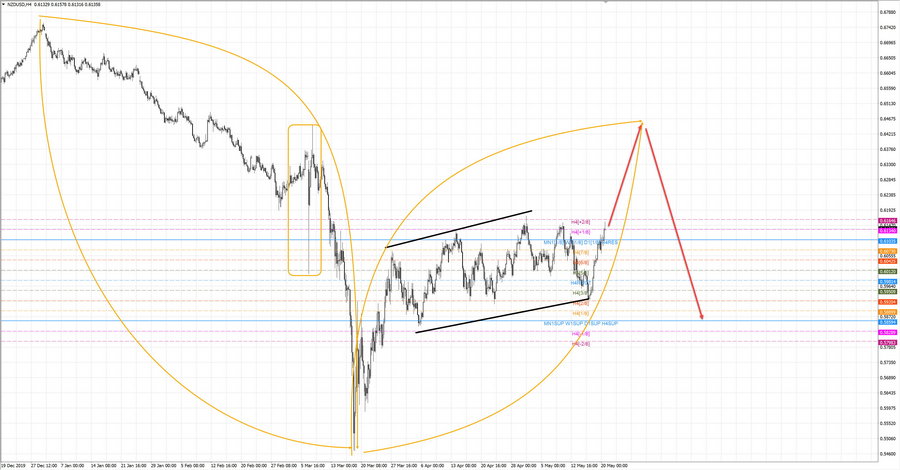Select the 0.61340 magenta price tag

click(887, 230)
